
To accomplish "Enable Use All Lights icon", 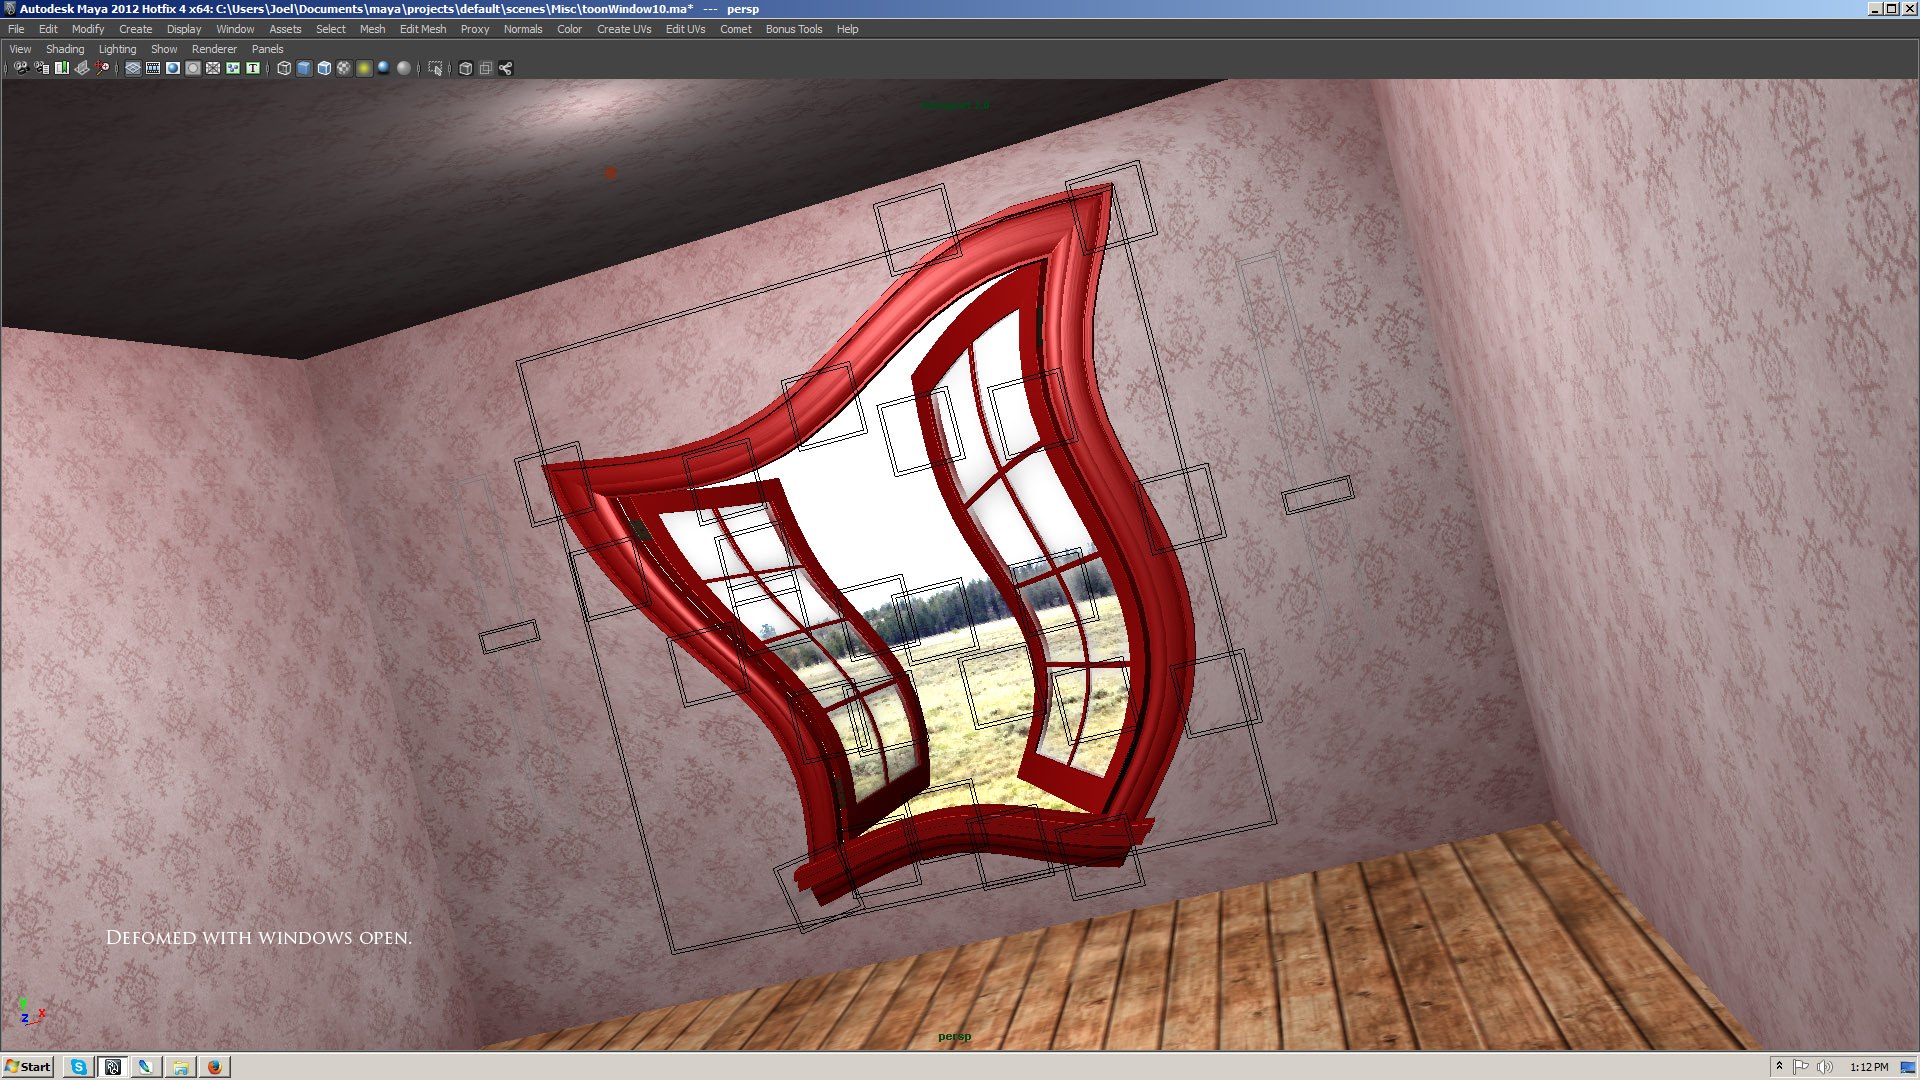I will pyautogui.click(x=364, y=68).
